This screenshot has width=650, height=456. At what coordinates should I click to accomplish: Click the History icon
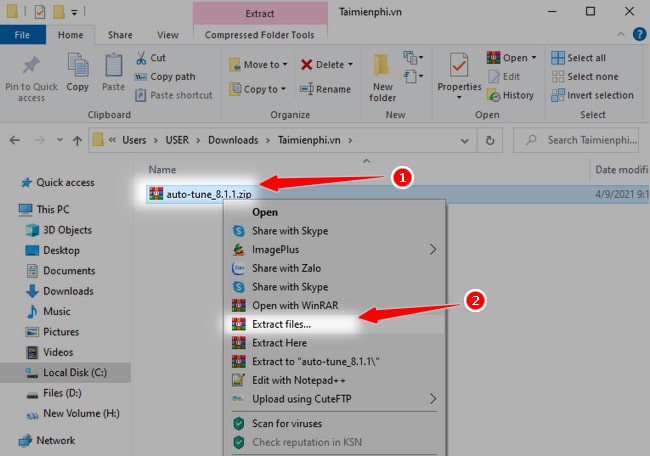494,95
